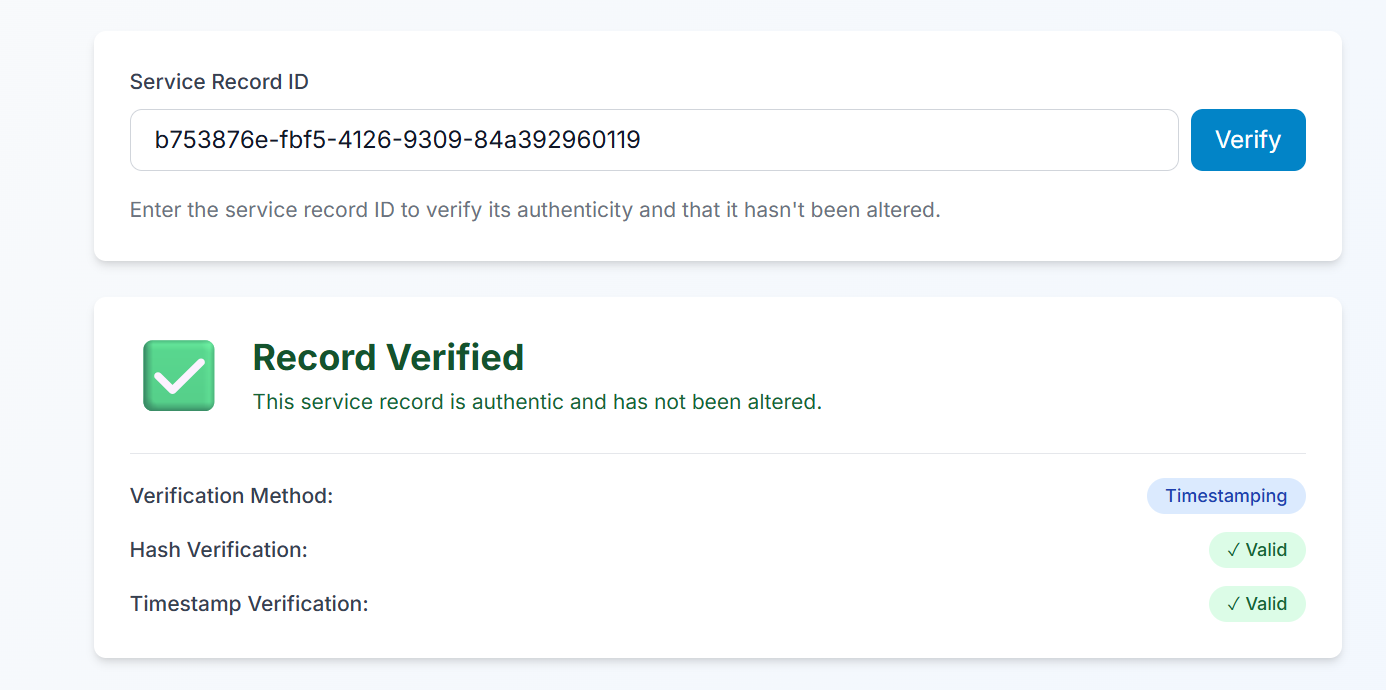Select the Record Verified heading

(x=389, y=357)
